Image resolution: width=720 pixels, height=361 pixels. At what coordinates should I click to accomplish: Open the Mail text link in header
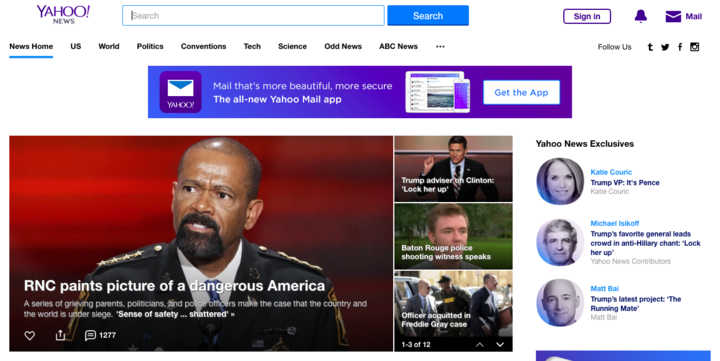693,17
